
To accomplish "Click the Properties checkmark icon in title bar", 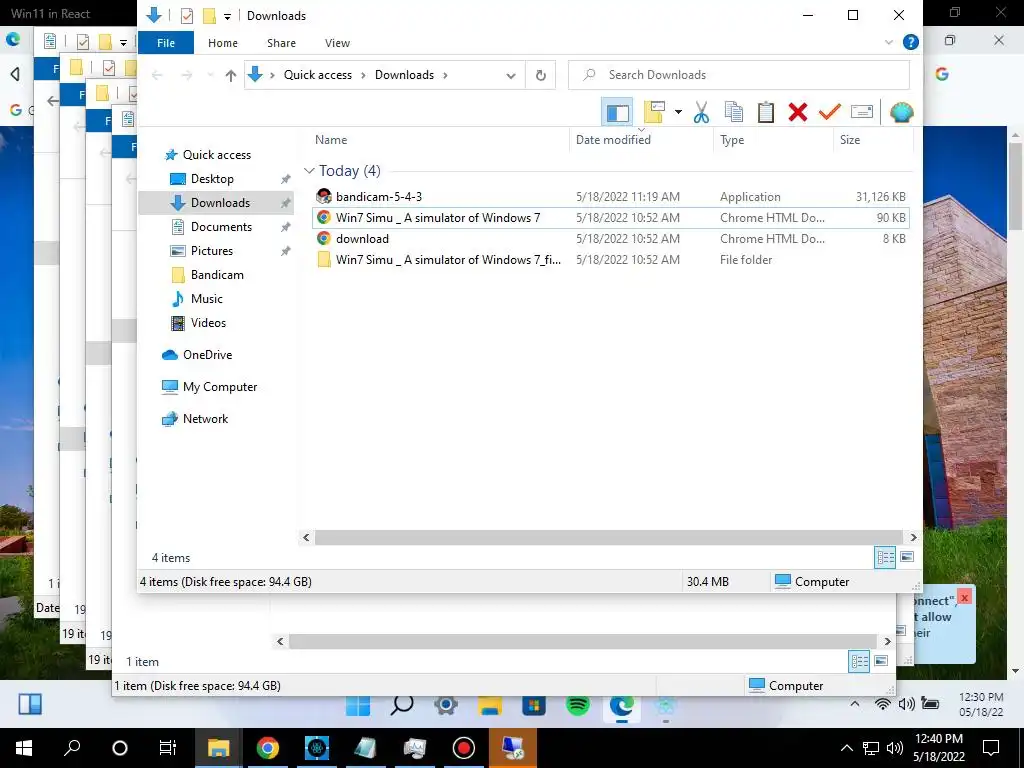I will click(187, 16).
